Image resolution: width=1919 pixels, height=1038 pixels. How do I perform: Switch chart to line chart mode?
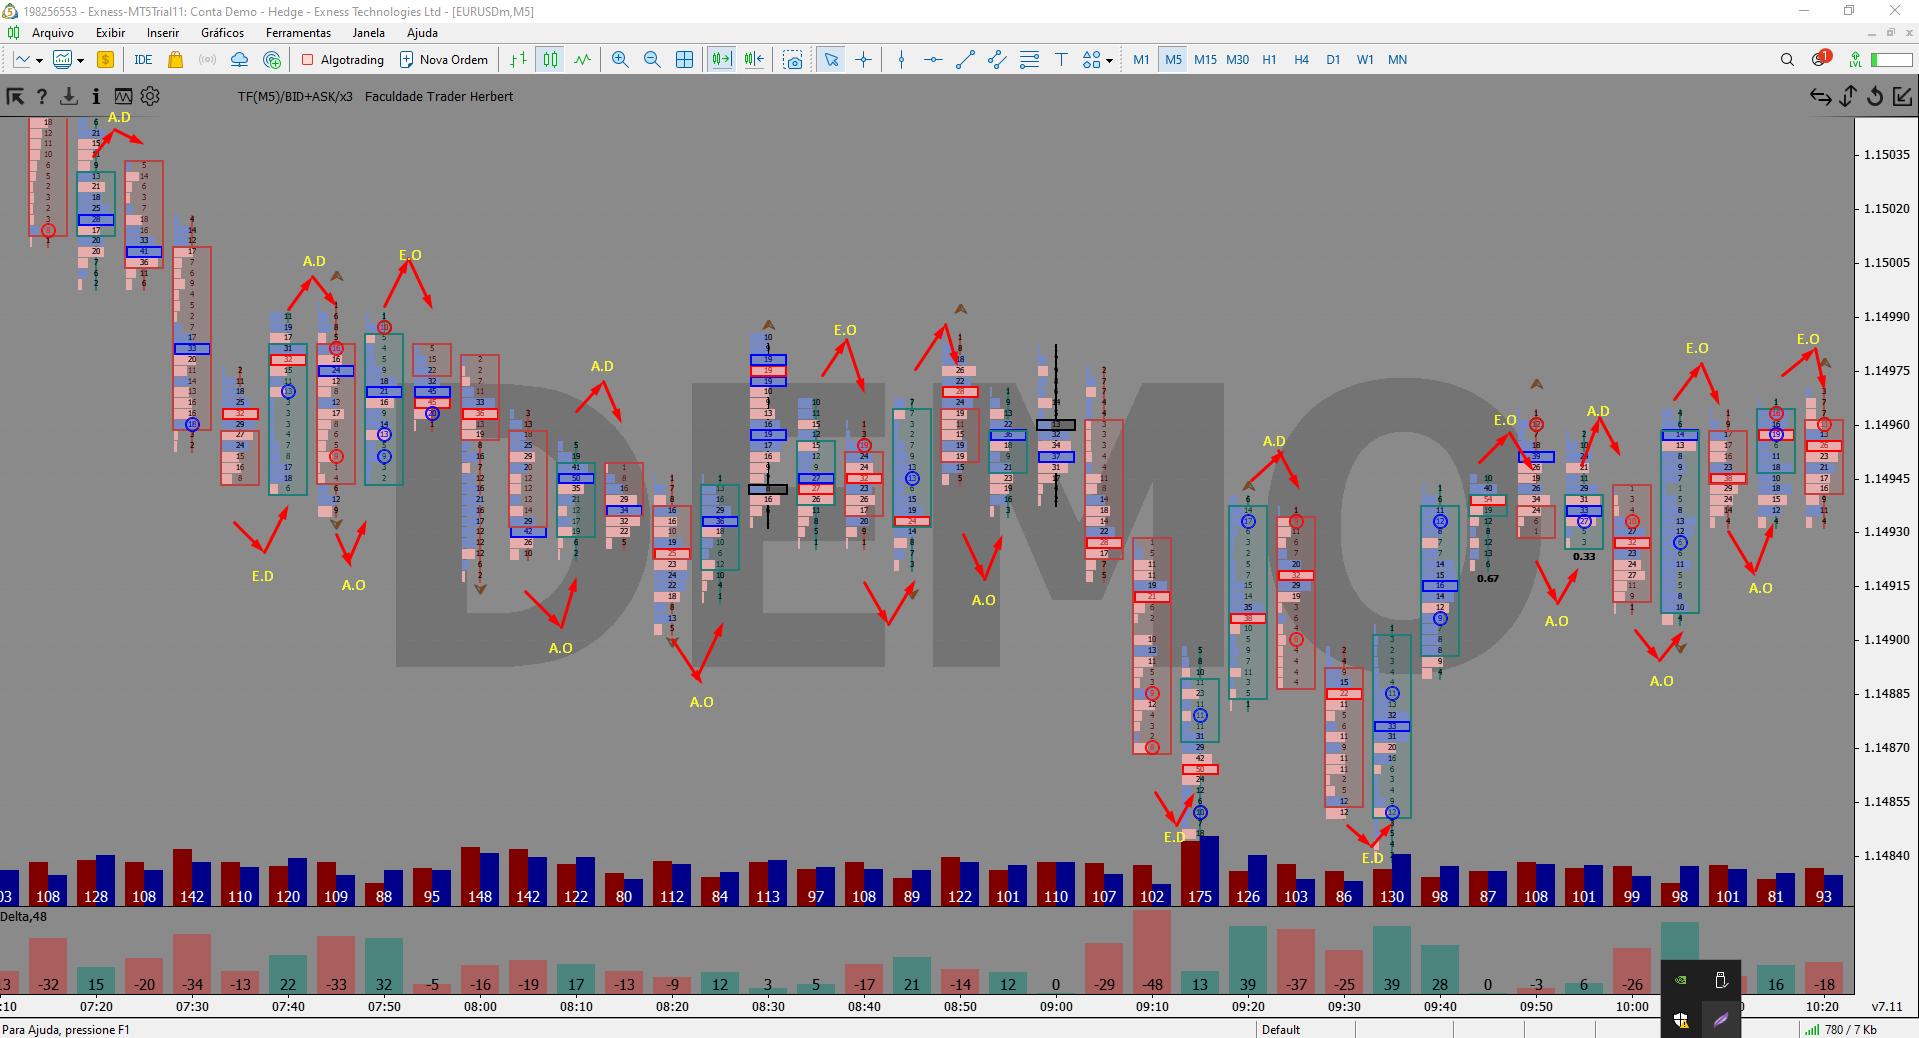pyautogui.click(x=582, y=60)
